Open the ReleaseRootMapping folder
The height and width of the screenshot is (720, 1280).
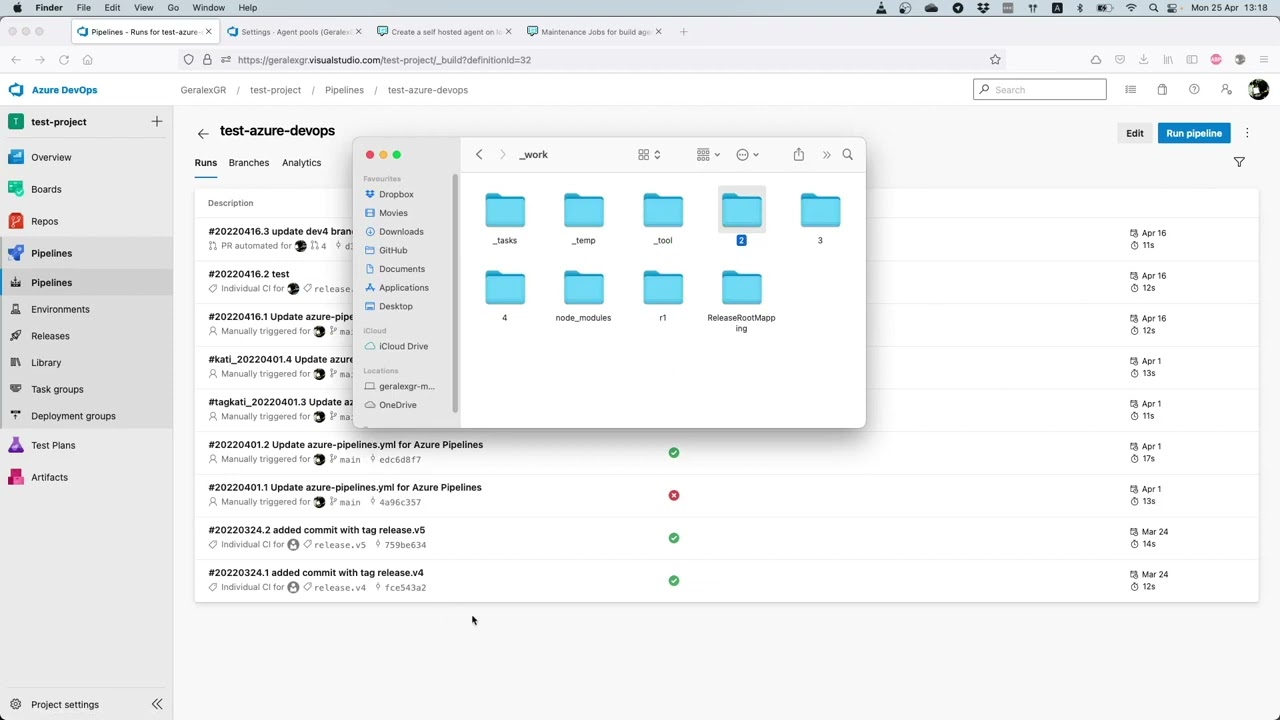point(741,301)
